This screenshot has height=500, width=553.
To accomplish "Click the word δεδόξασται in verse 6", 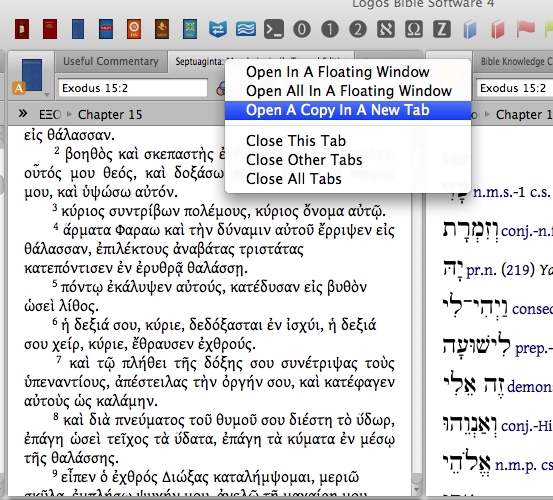I will [x=226, y=325].
